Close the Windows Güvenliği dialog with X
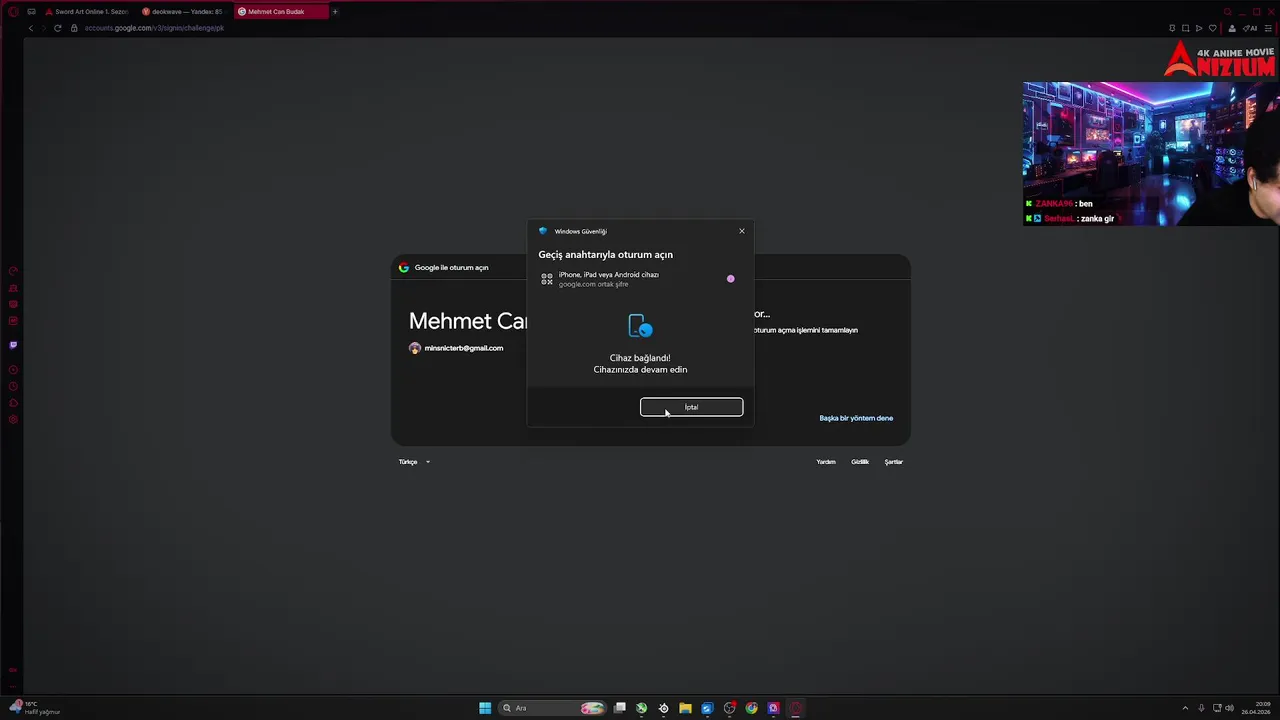This screenshot has height=720, width=1280. point(742,231)
